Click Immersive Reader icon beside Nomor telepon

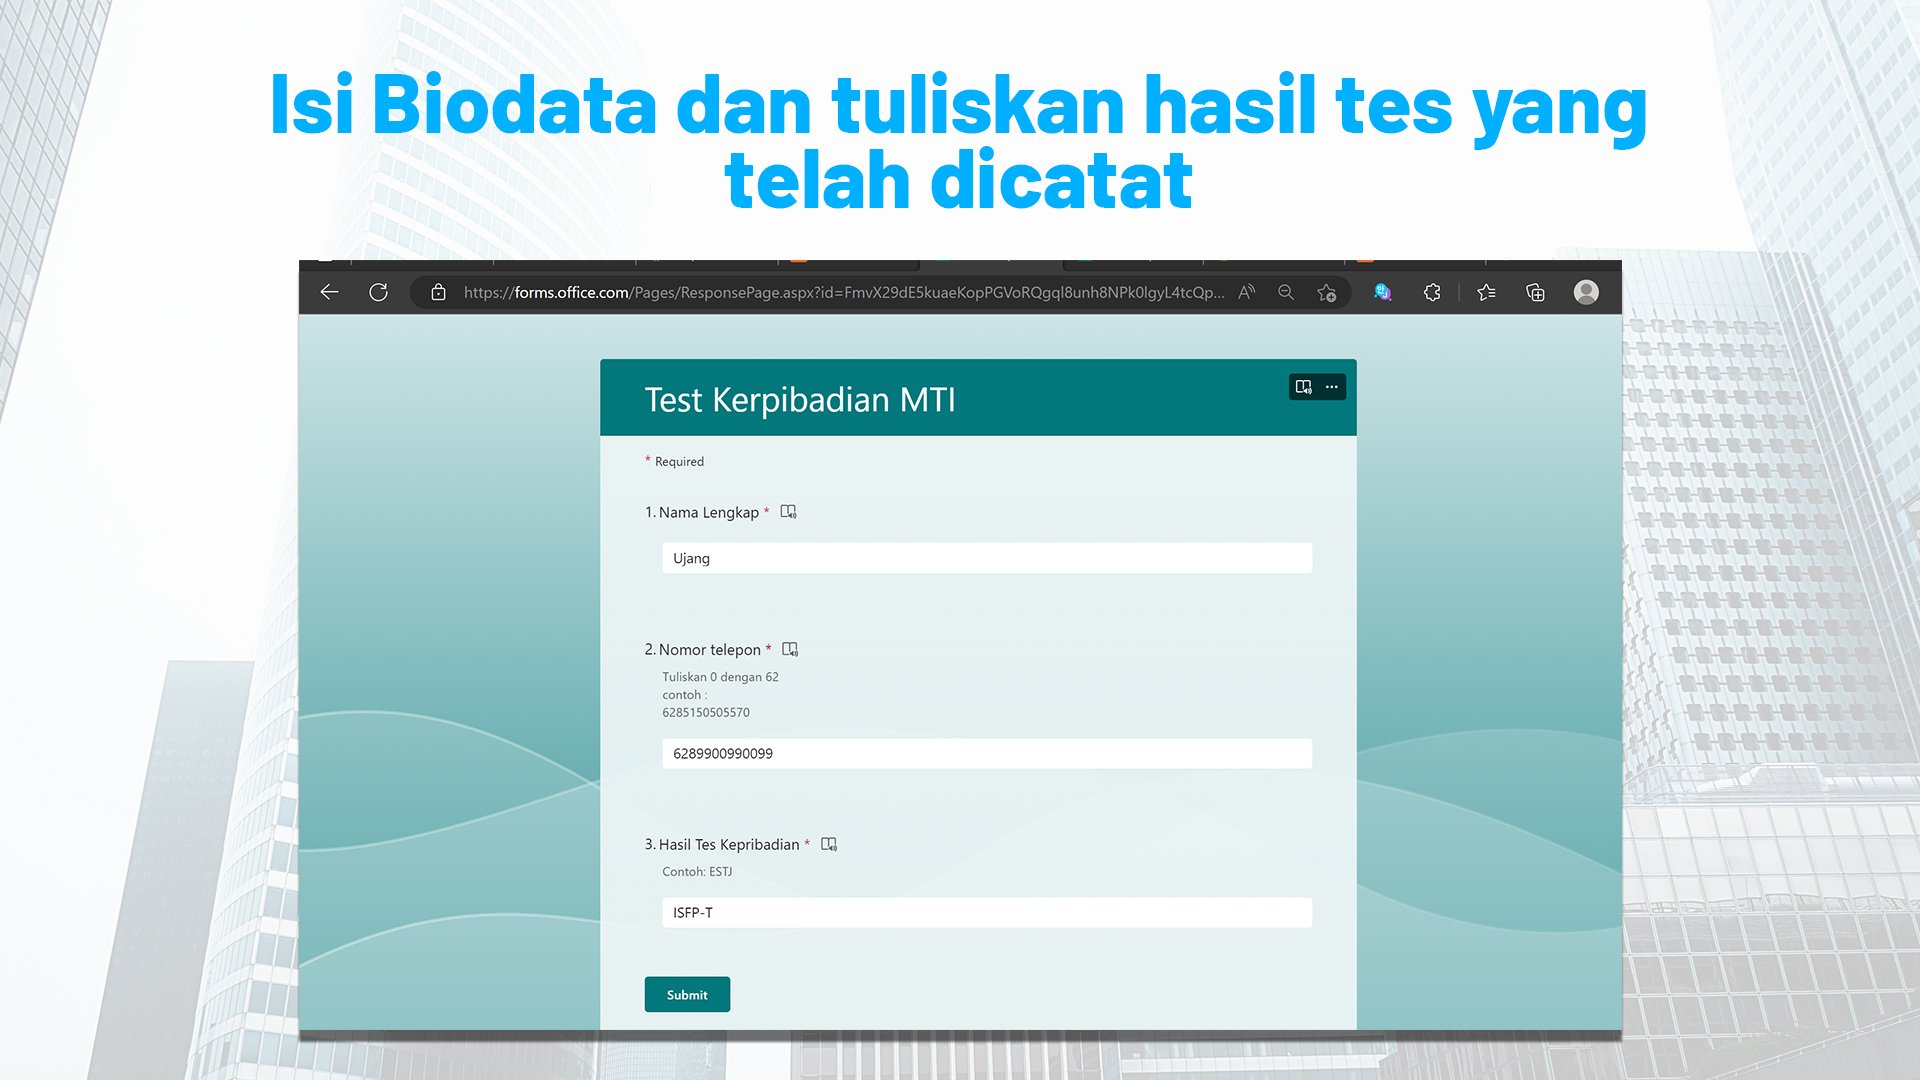tap(790, 649)
